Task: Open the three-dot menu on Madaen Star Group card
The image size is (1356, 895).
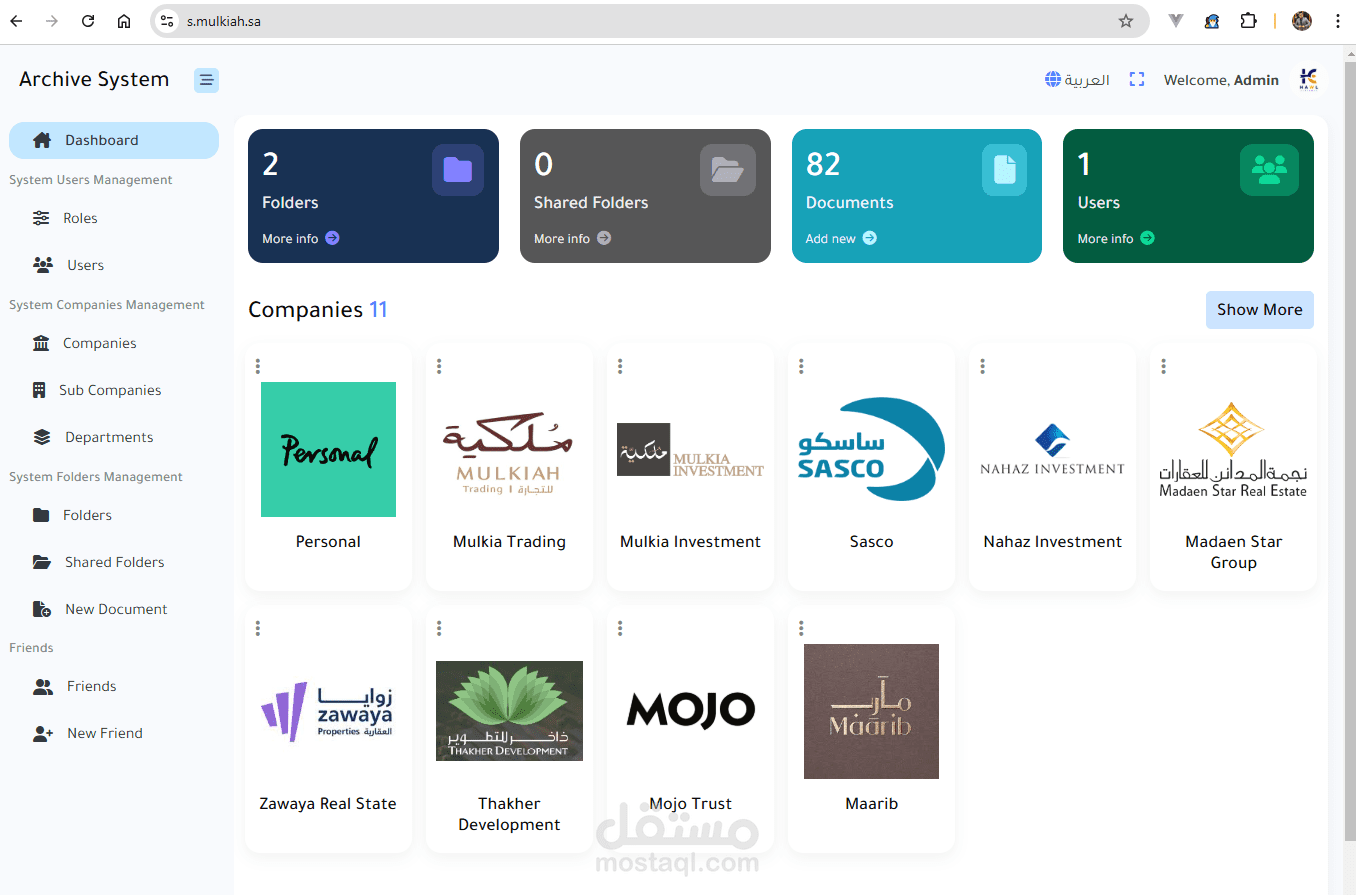Action: tap(1163, 366)
